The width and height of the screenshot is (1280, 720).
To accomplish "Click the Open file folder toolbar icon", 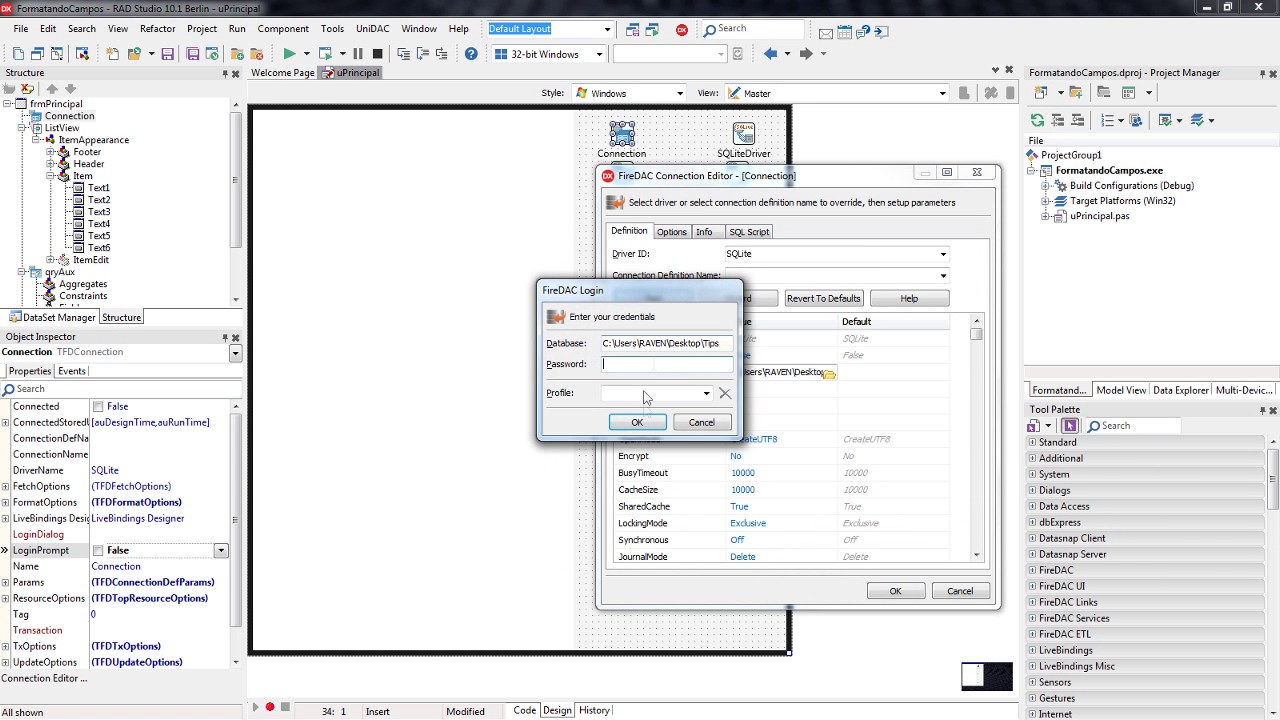I will coord(135,54).
